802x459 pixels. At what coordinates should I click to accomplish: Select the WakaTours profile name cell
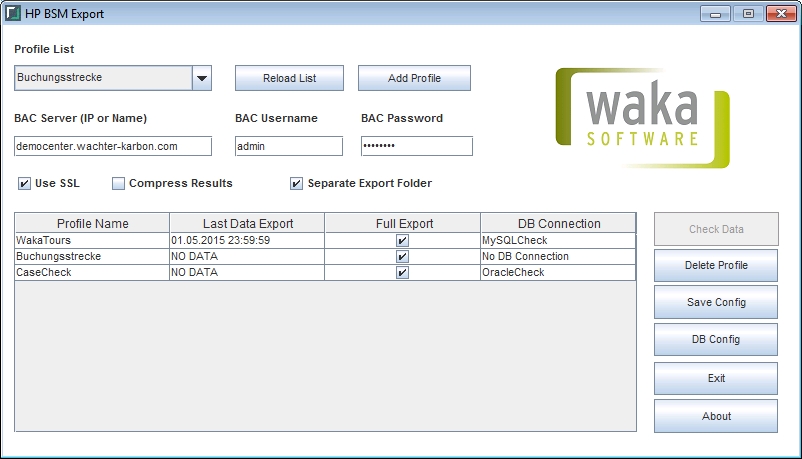92,241
